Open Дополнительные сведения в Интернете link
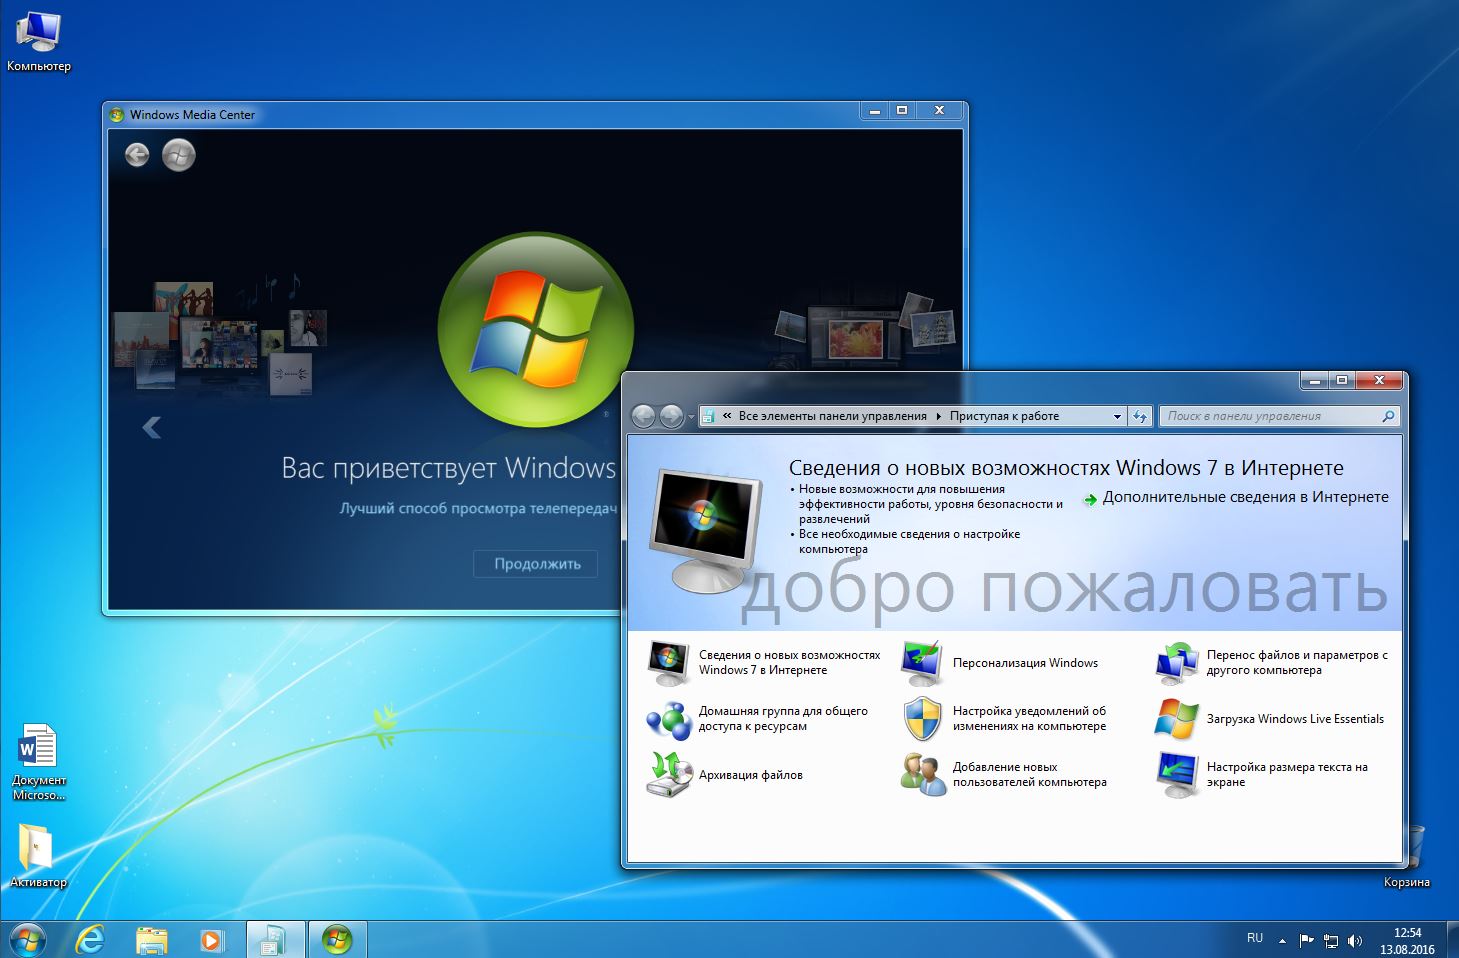Viewport: 1459px width, 958px height. 1245,497
